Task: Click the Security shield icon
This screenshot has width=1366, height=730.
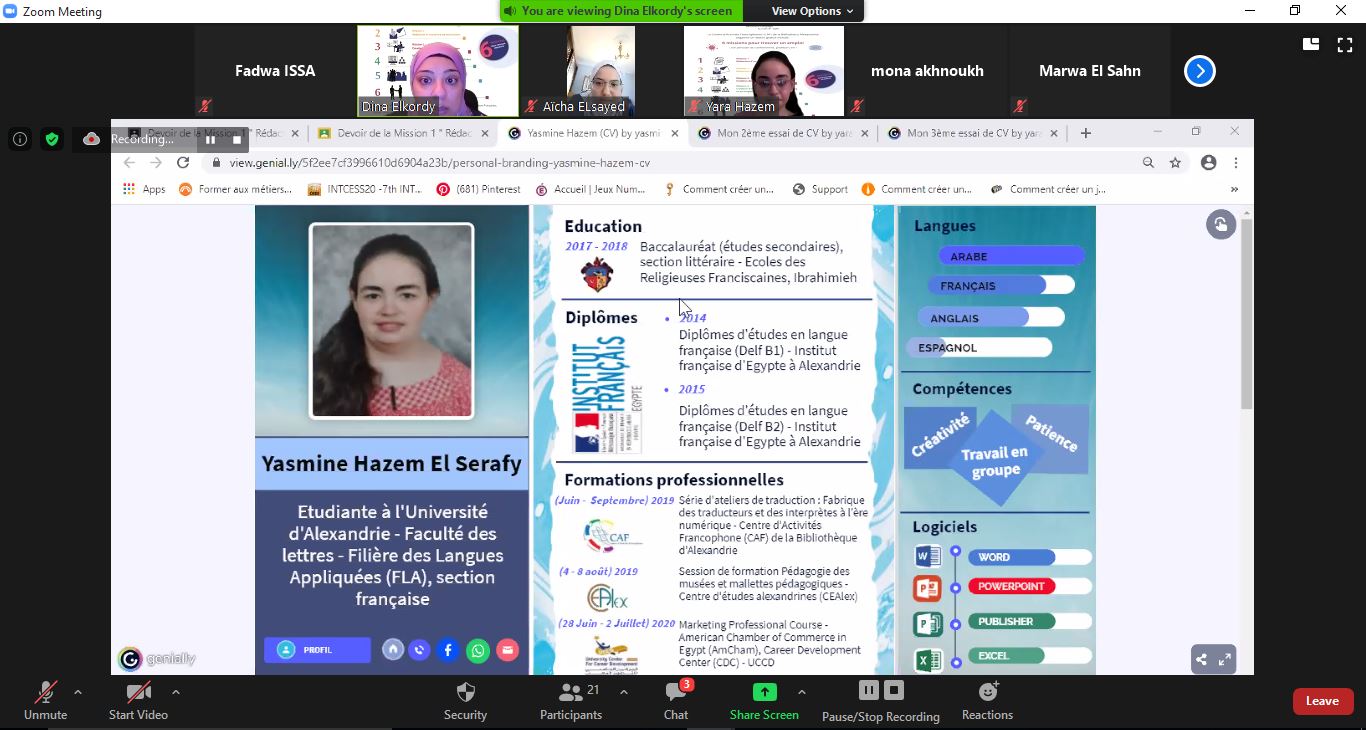Action: click(x=465, y=693)
